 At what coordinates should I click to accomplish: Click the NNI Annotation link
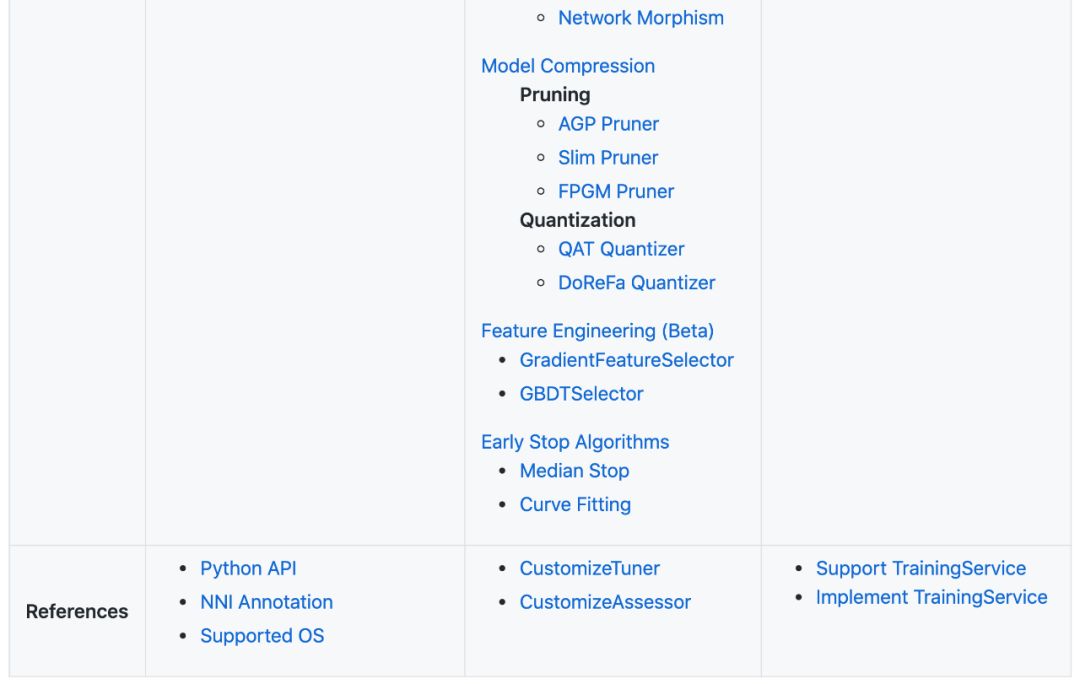pyautogui.click(x=266, y=602)
